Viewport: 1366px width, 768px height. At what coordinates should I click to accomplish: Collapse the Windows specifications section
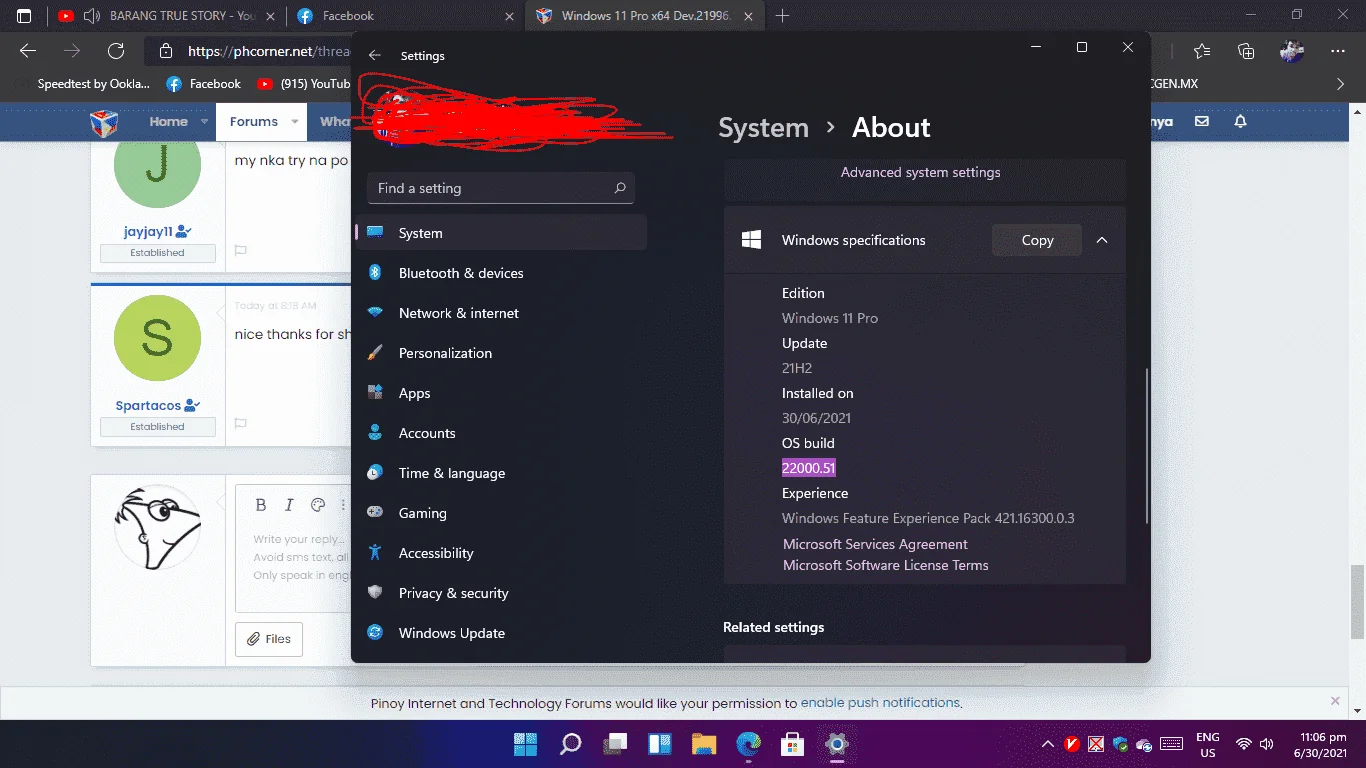[1102, 240]
